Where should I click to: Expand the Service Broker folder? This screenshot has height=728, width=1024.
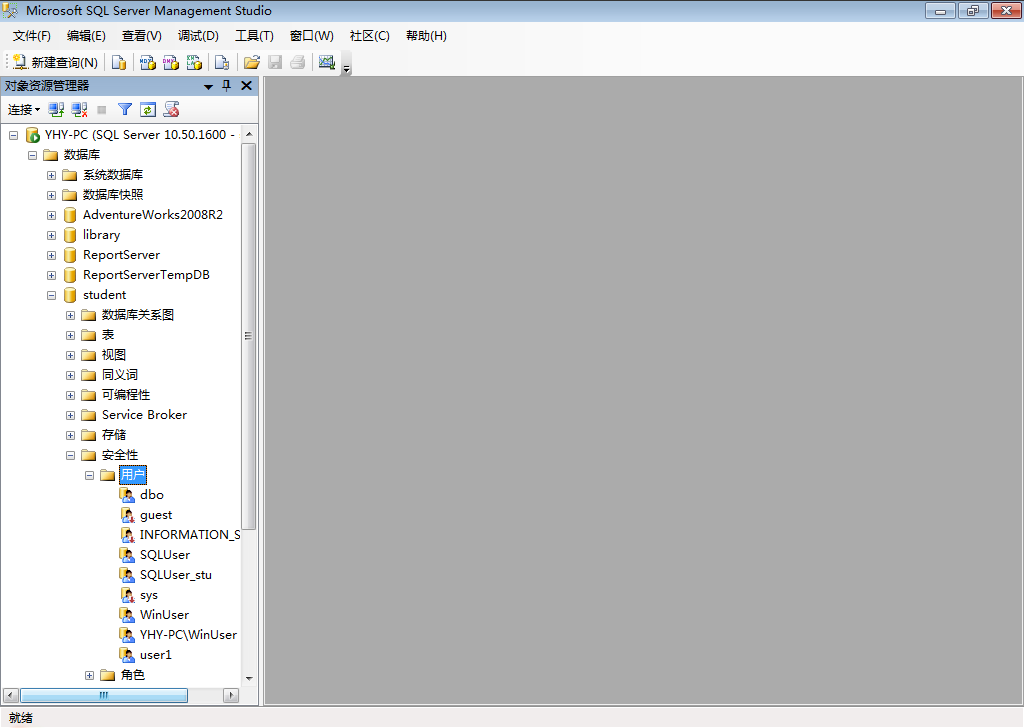[x=71, y=415]
